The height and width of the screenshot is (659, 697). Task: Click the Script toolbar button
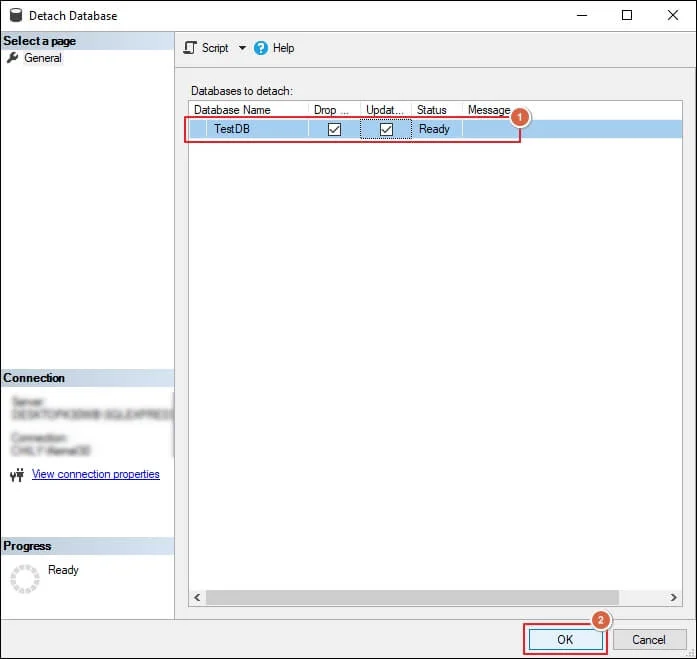tap(206, 48)
